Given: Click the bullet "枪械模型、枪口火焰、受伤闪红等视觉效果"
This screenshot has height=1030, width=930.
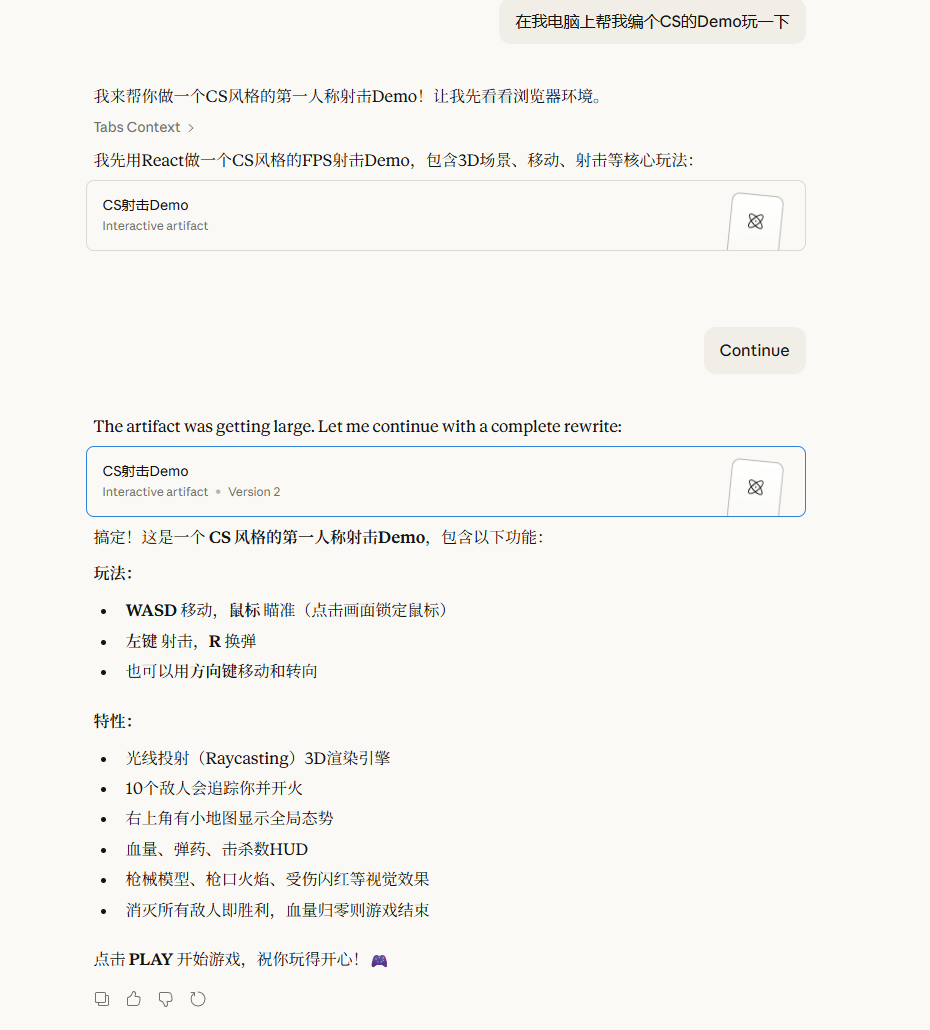Looking at the screenshot, I should 277,880.
